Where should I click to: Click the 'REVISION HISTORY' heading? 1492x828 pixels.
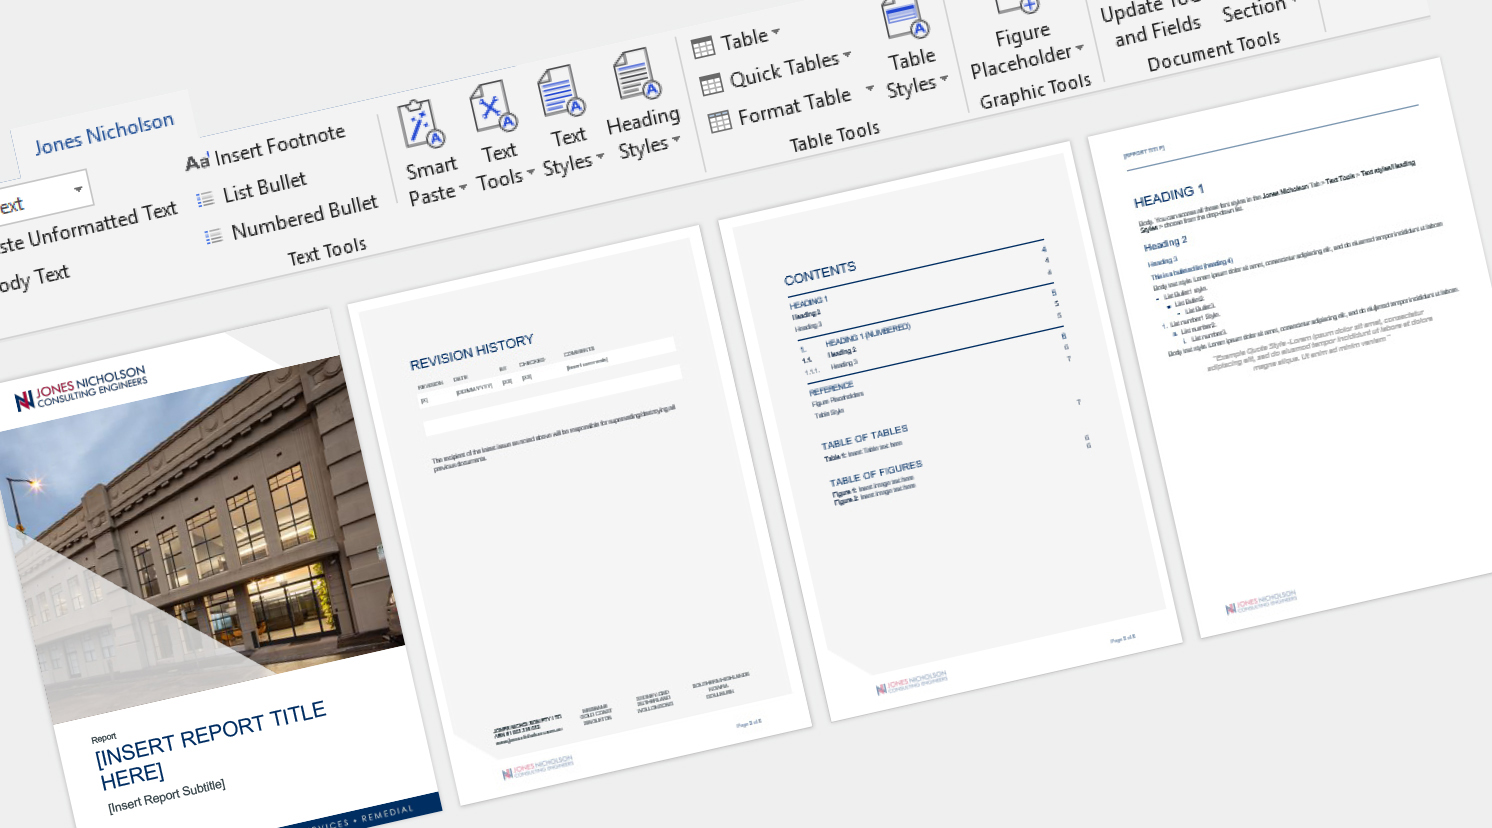click(472, 352)
